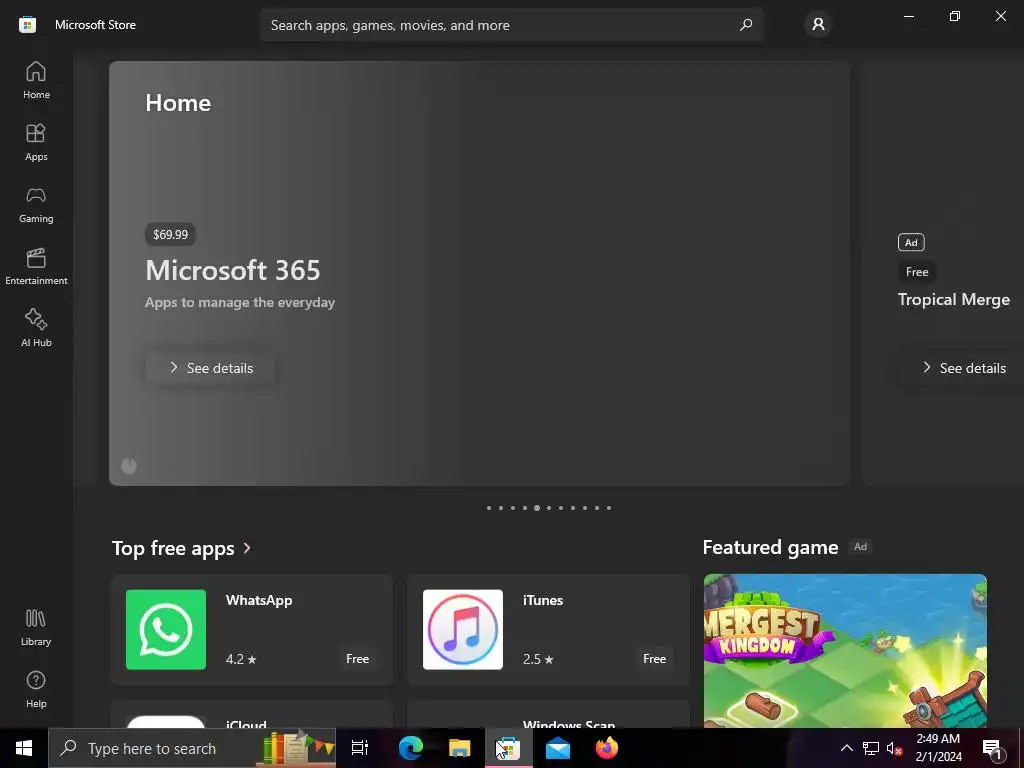
Task: Expand the Top free apps list
Action: (x=247, y=548)
